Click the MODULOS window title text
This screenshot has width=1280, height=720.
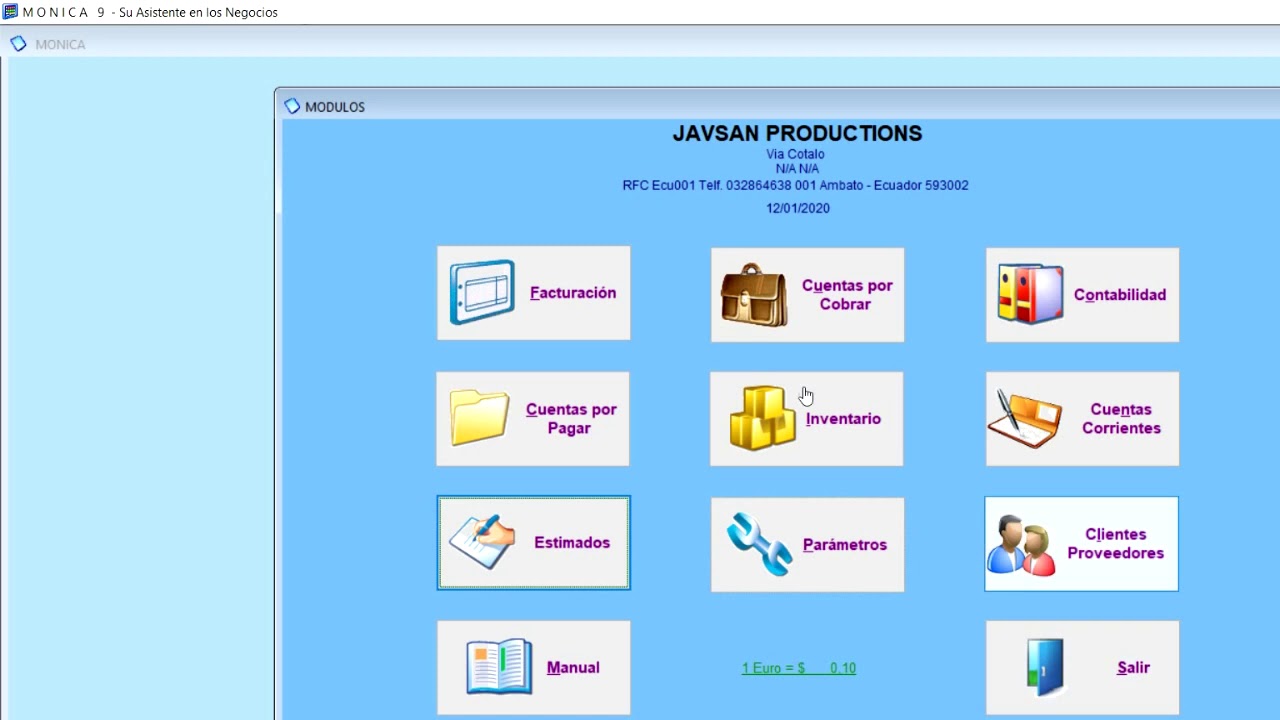click(335, 107)
